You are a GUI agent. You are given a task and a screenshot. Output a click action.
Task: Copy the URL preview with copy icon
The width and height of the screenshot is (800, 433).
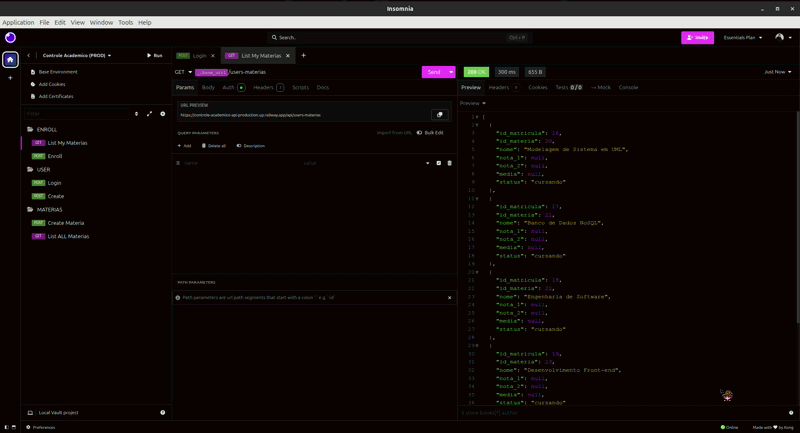[x=440, y=115]
